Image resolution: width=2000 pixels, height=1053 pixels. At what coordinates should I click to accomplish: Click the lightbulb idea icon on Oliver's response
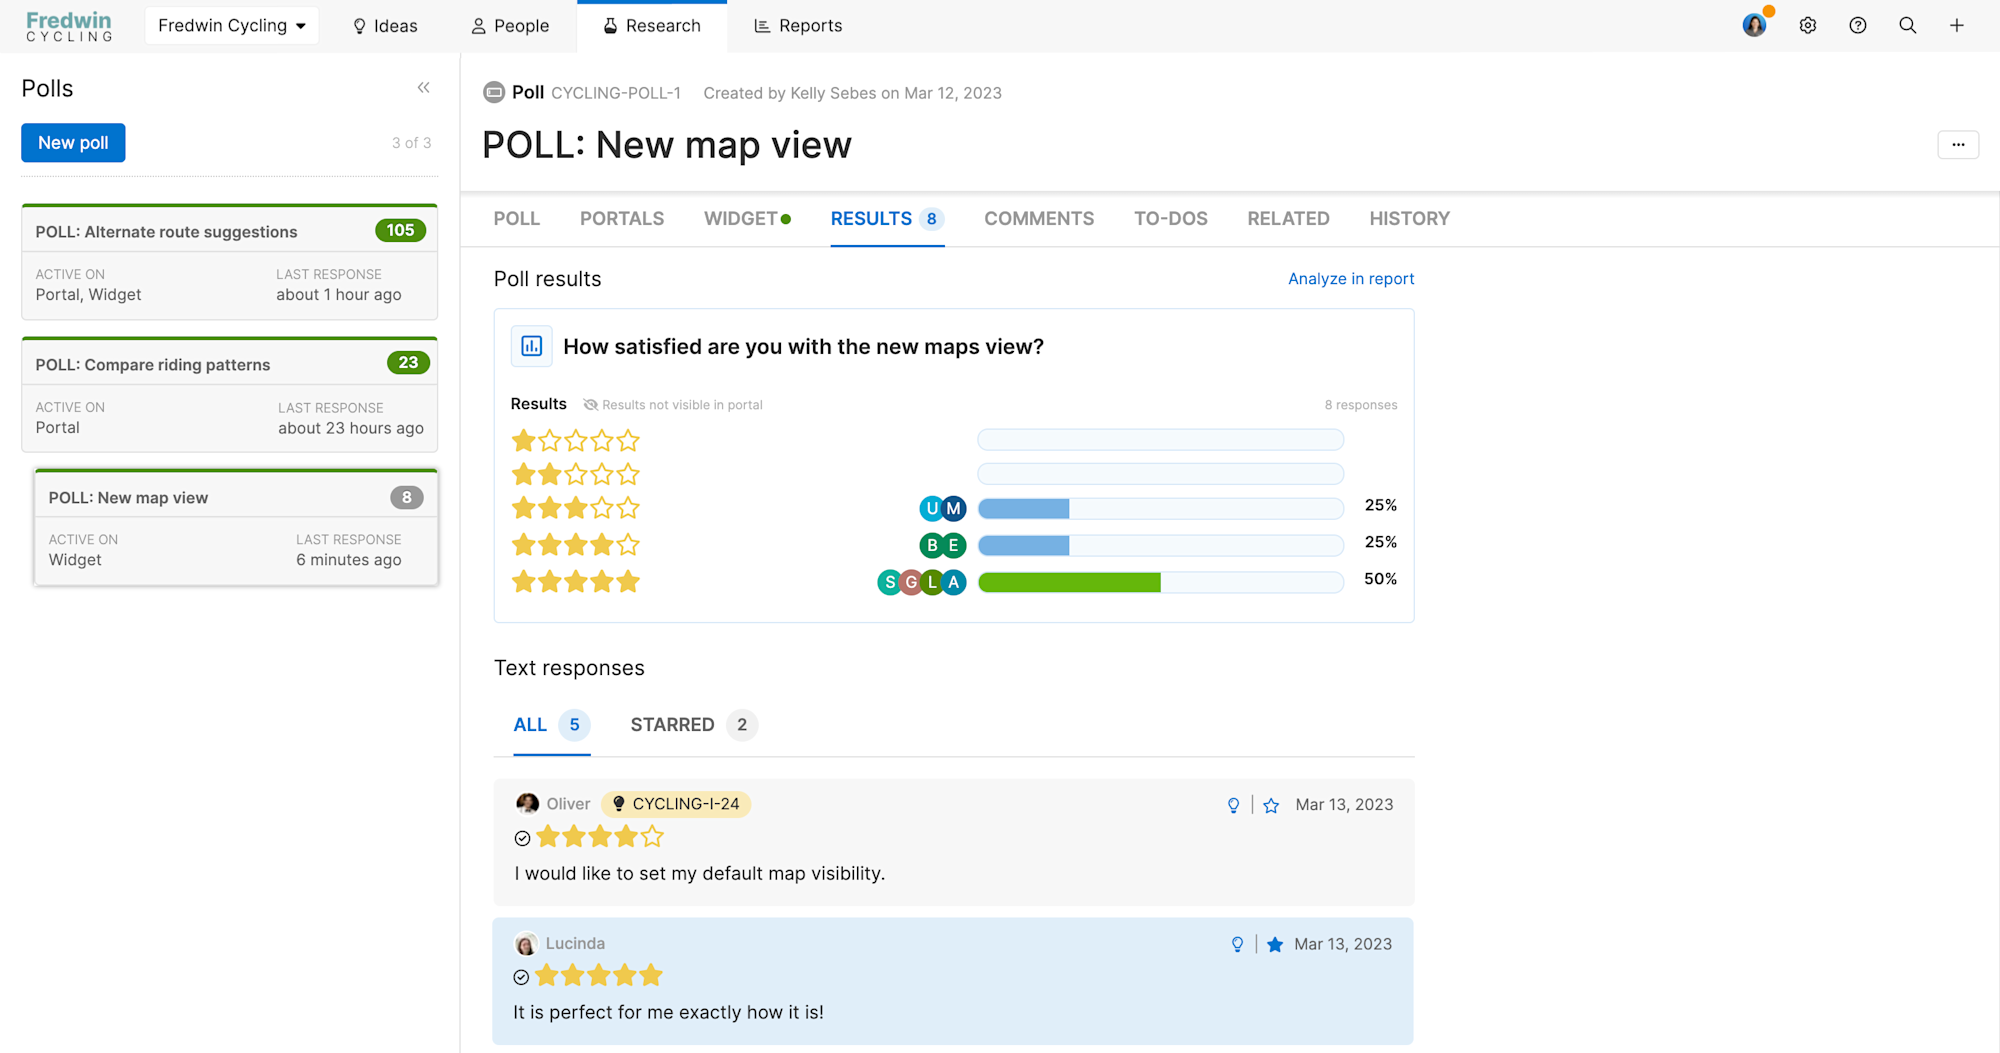coord(1233,804)
